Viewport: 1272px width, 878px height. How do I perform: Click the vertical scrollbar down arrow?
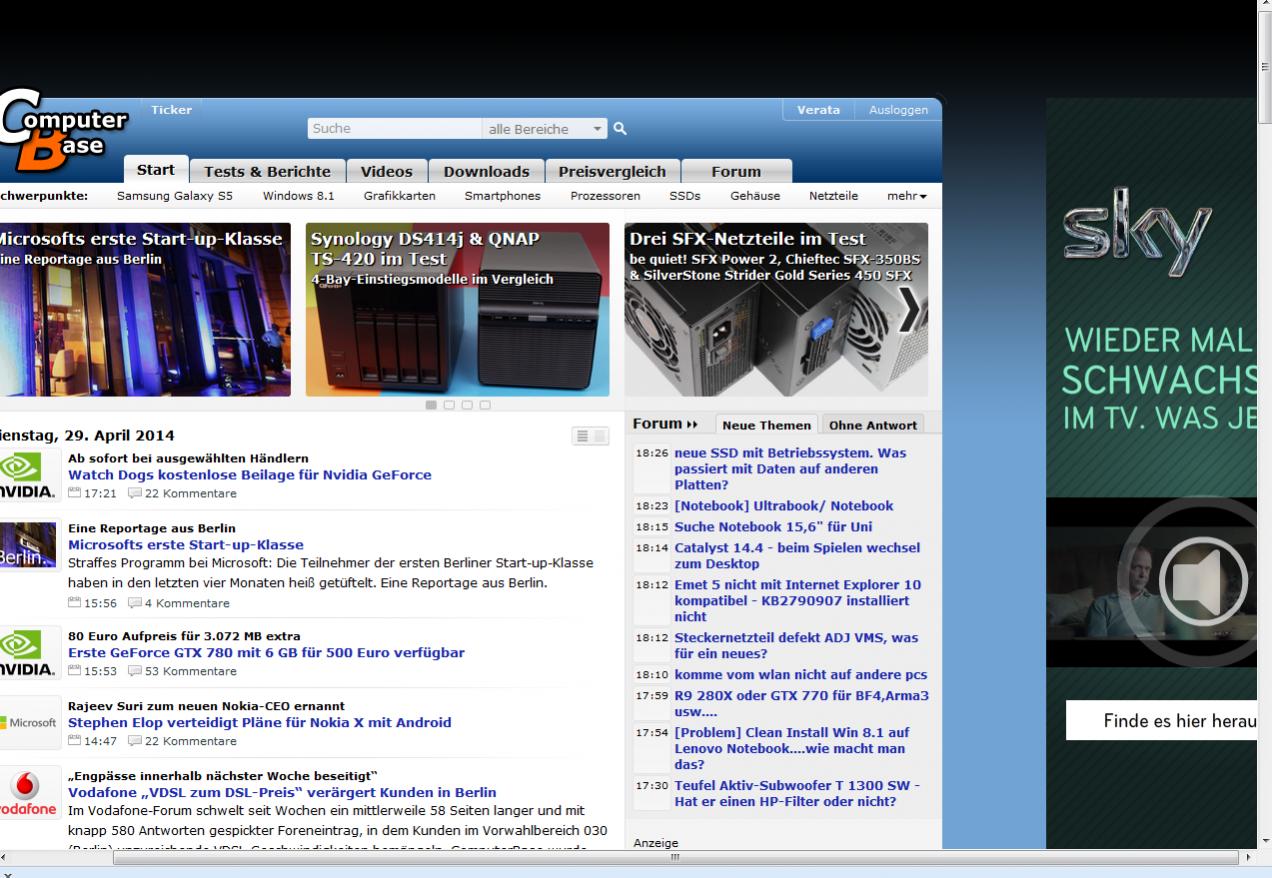coord(1263,841)
